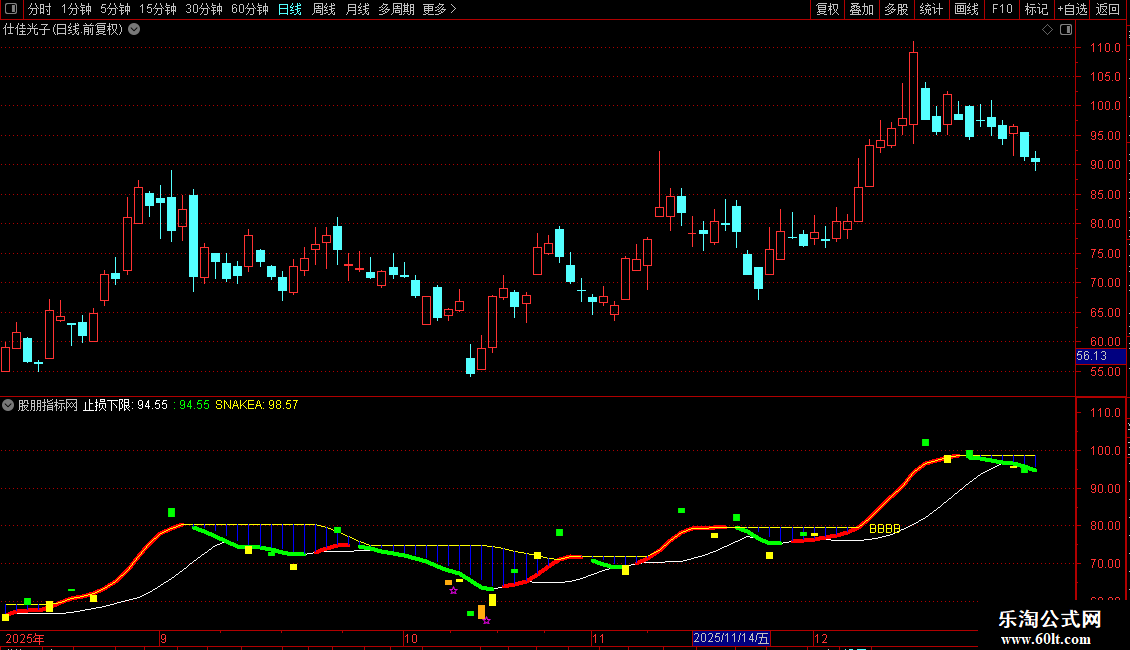The height and width of the screenshot is (650, 1130).
Task: Click the 110.0 label on main price axis
Action: (x=1105, y=48)
